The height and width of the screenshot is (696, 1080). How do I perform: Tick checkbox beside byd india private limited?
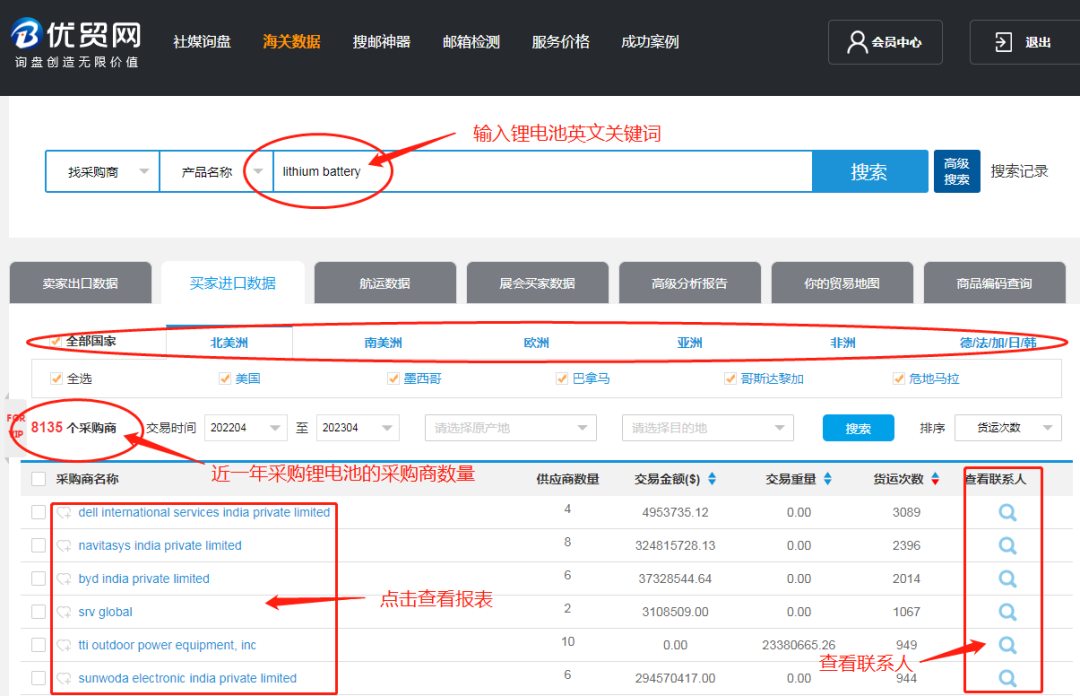pos(38,579)
